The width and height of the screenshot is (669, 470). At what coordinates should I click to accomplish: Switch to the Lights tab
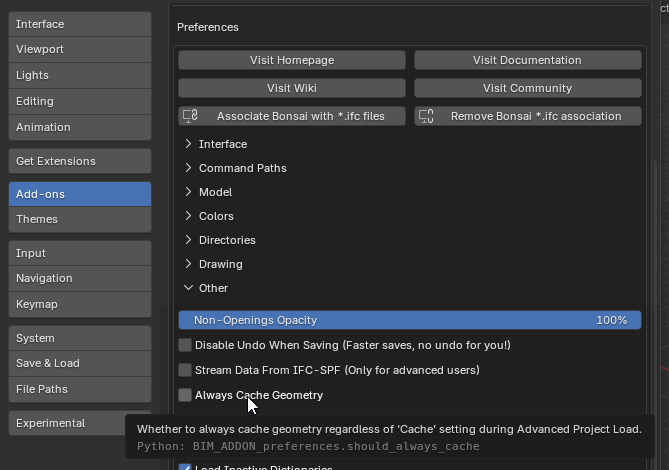tap(80, 75)
